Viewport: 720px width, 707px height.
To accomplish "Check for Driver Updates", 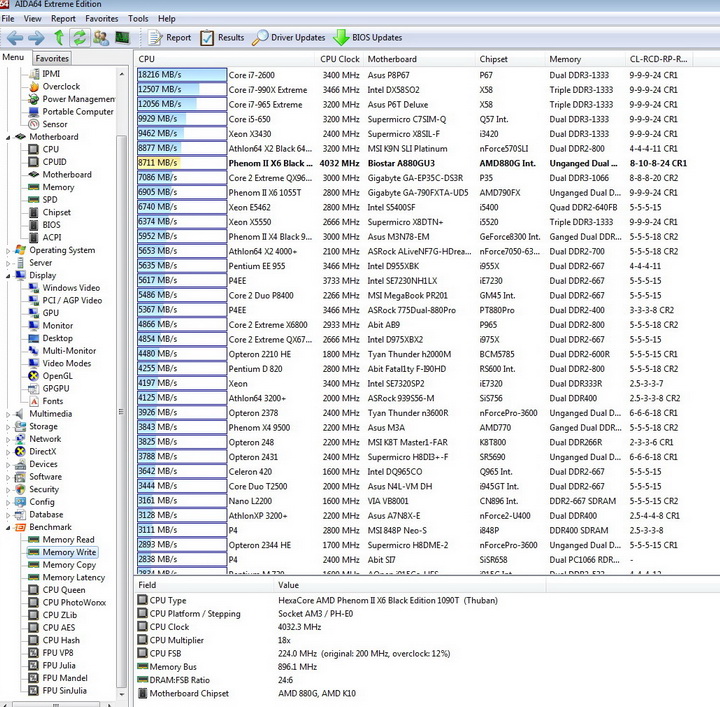I will [288, 38].
